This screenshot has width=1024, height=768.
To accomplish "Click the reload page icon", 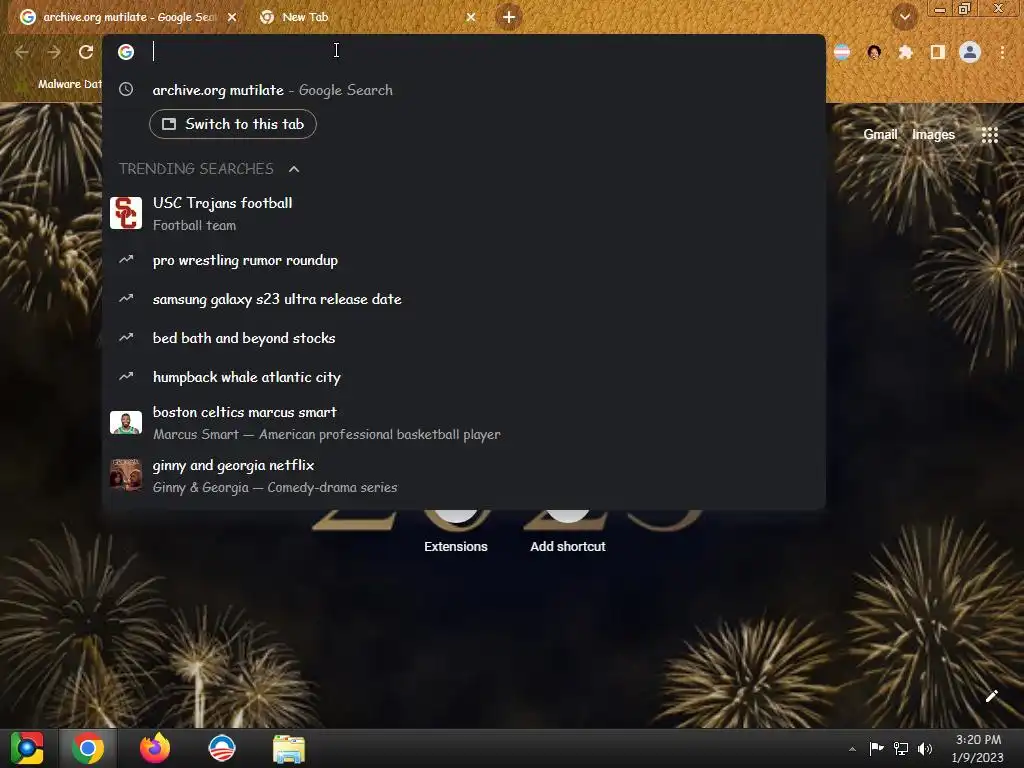I will [x=86, y=52].
